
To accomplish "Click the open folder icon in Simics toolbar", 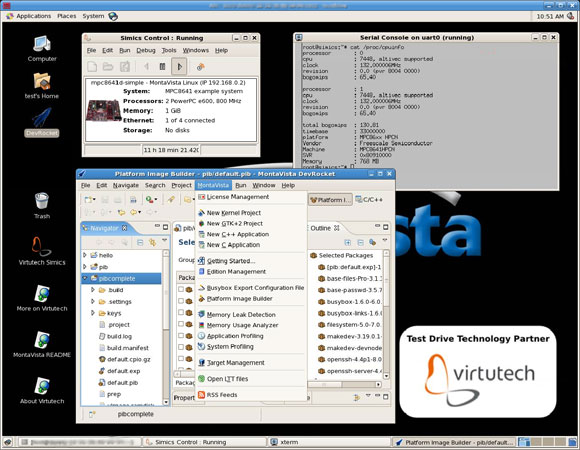I will click(x=108, y=67).
